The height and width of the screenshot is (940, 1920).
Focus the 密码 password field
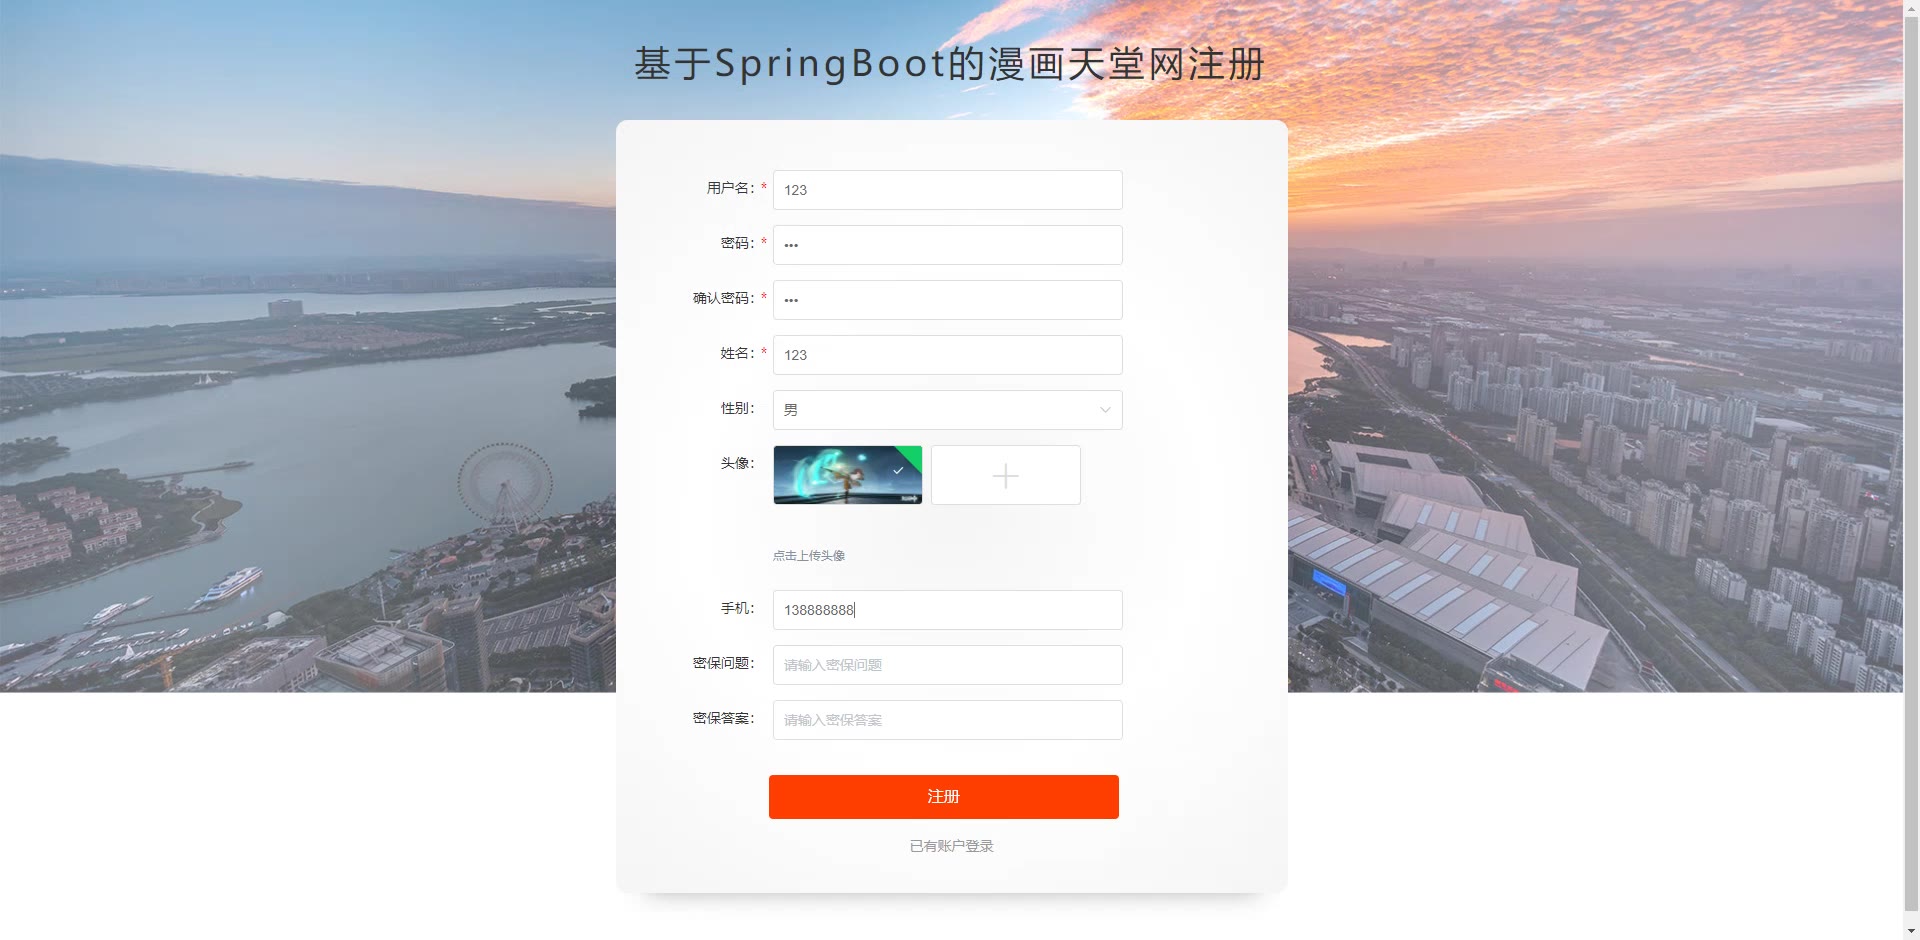click(x=947, y=245)
